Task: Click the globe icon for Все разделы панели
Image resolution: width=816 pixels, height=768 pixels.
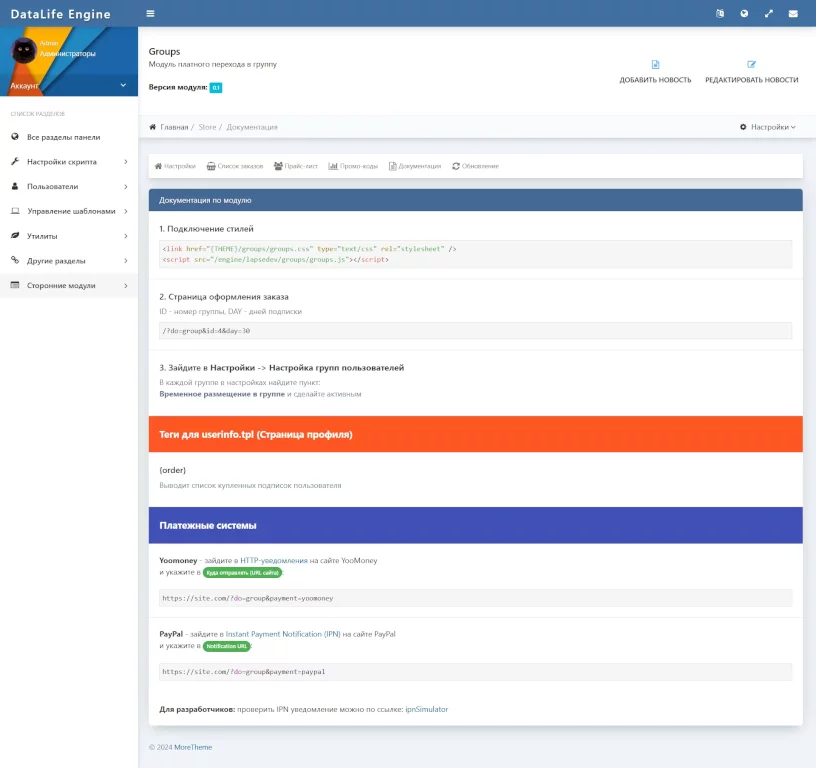Action: pos(15,137)
